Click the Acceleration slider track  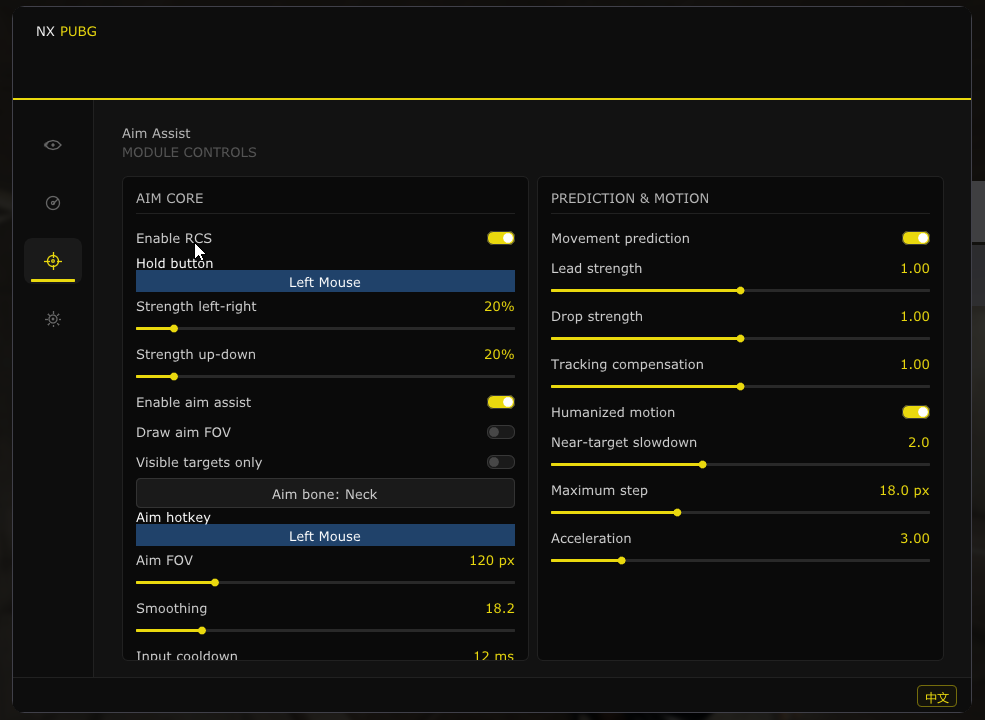pos(740,560)
